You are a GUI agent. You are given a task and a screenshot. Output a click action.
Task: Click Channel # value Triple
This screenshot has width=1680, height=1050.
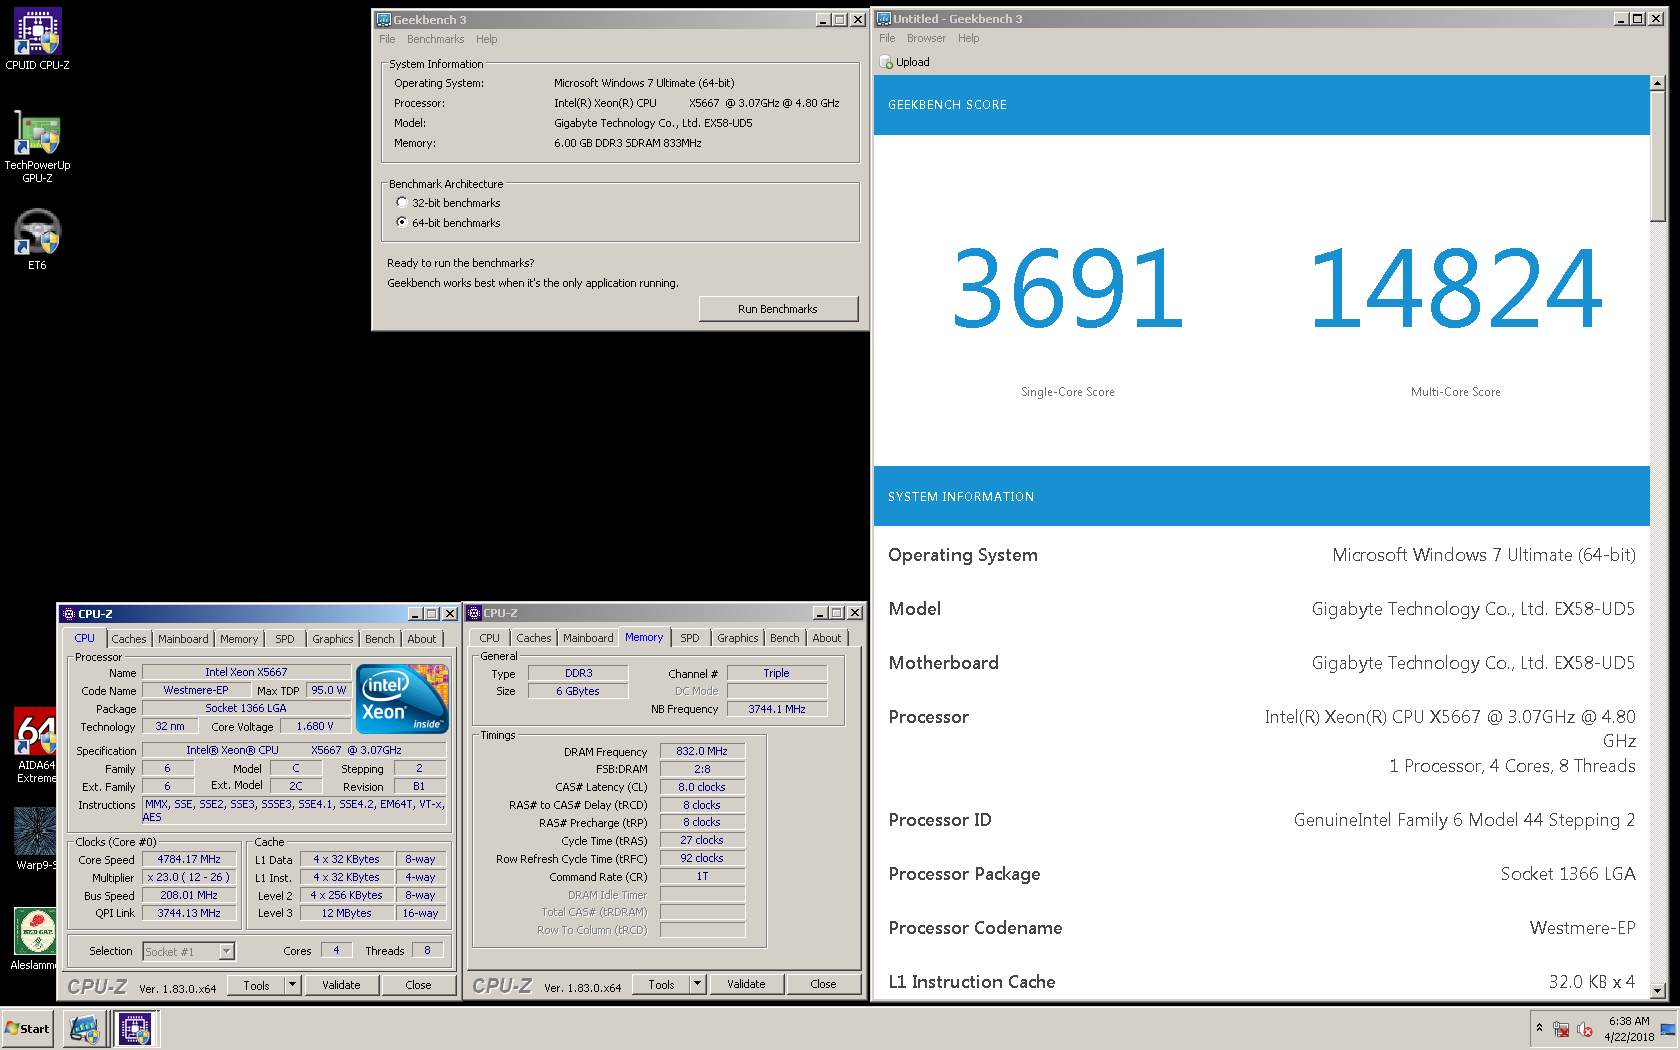[777, 673]
